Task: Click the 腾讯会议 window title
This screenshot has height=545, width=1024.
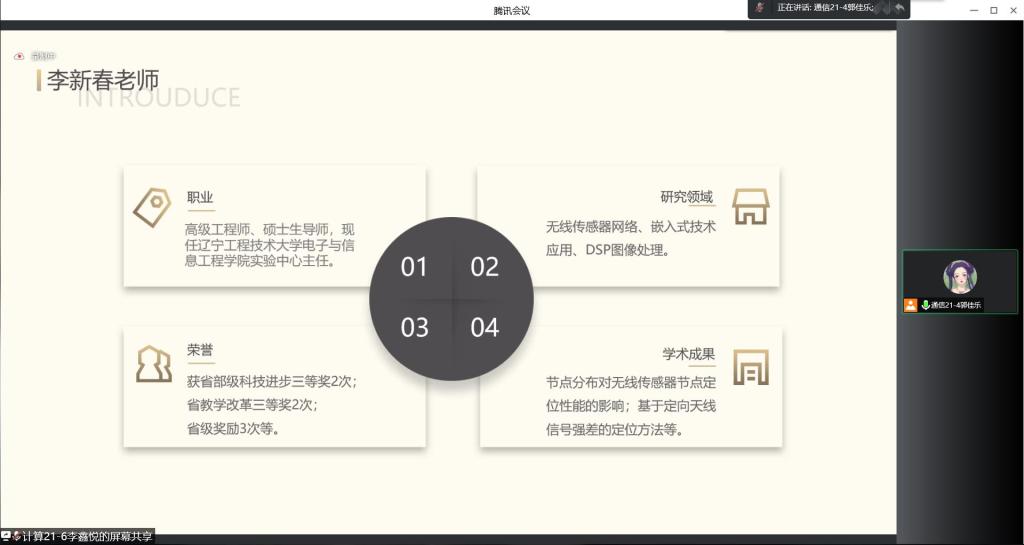Action: 511,10
